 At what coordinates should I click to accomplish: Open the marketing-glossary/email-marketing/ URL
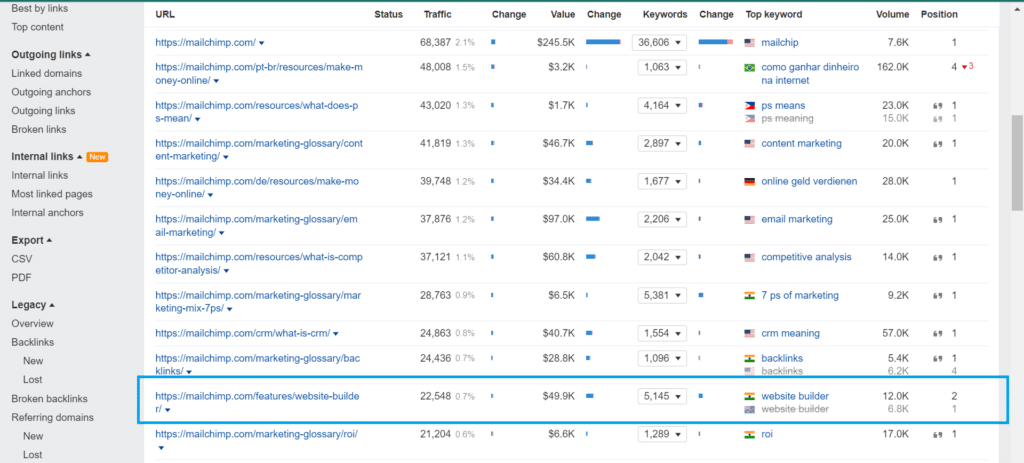coord(257,225)
